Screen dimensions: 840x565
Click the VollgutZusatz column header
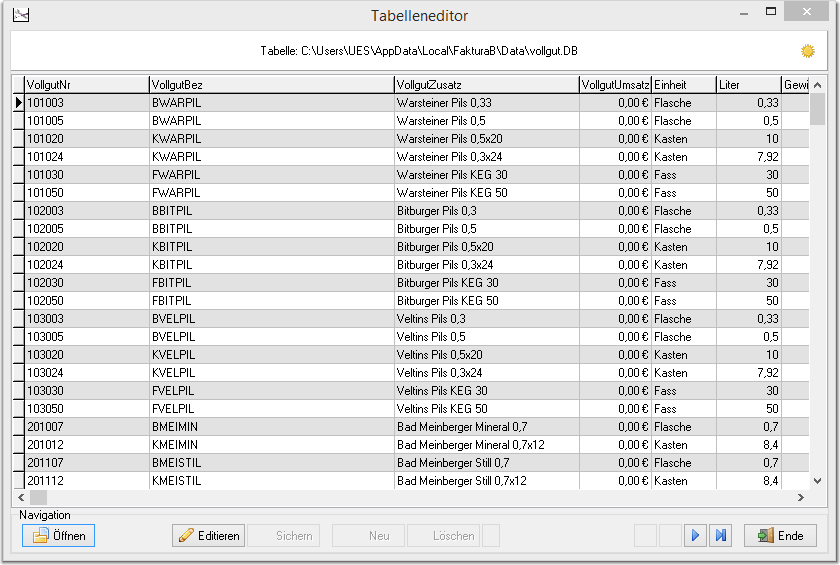point(487,85)
